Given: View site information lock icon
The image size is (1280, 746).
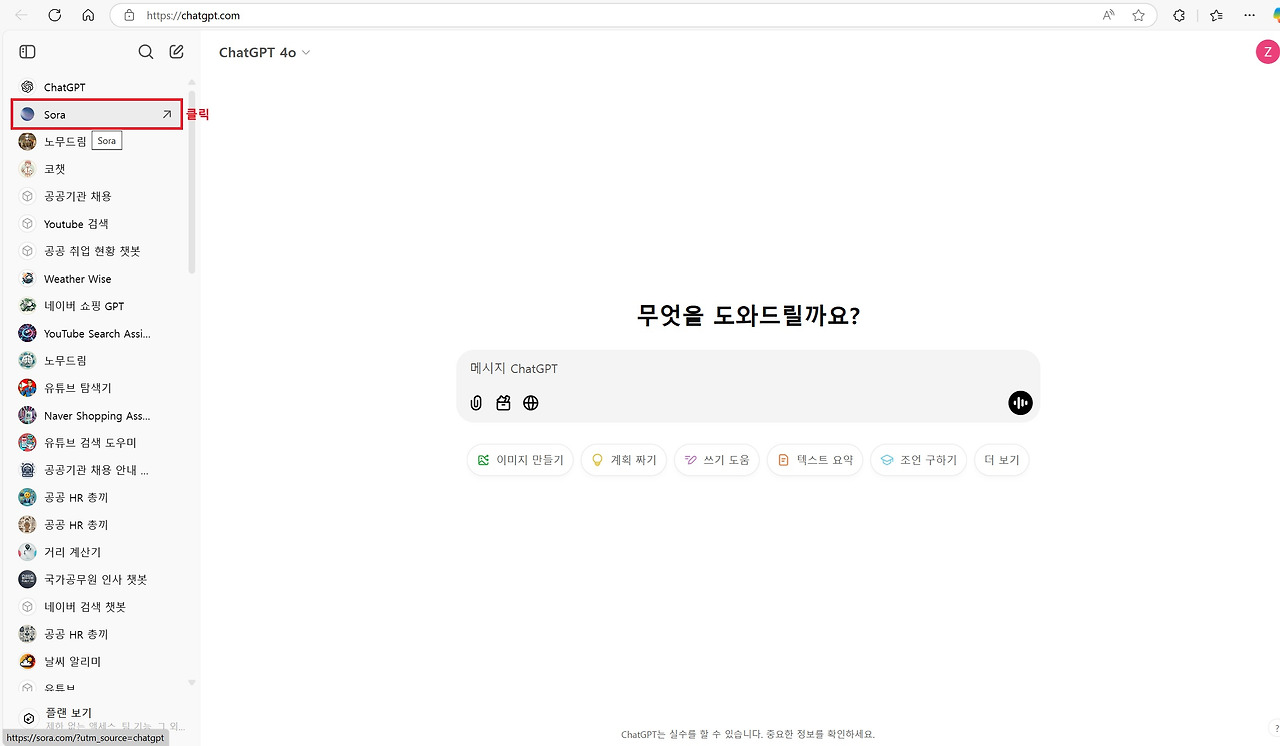Looking at the screenshot, I should (x=128, y=15).
